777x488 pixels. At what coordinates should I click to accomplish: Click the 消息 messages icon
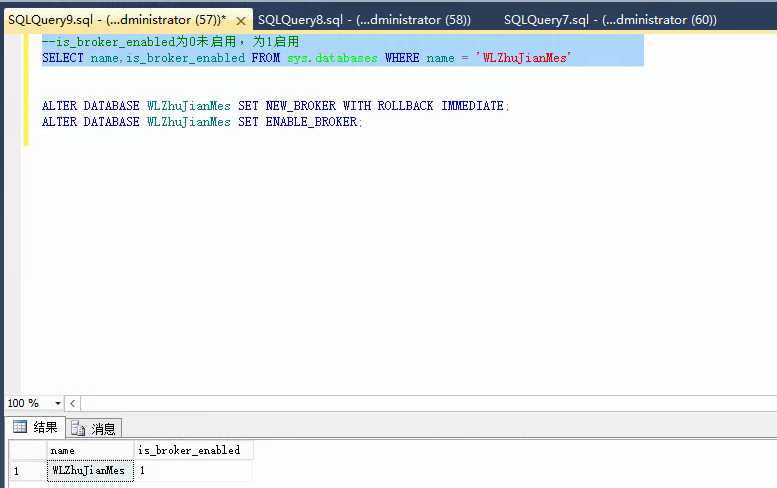click(78, 429)
